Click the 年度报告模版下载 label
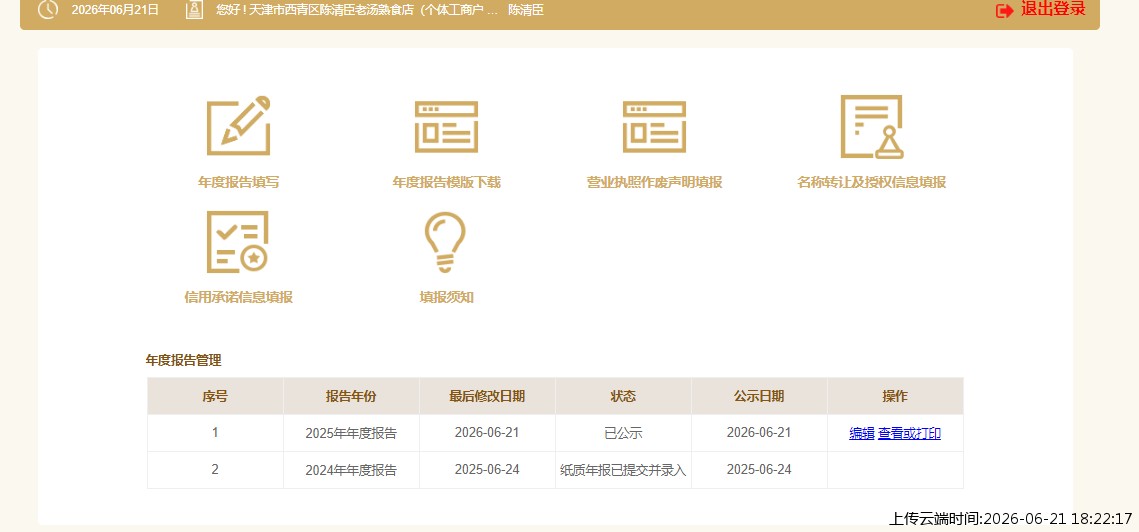Viewport: 1139px width, 532px height. coord(446,182)
